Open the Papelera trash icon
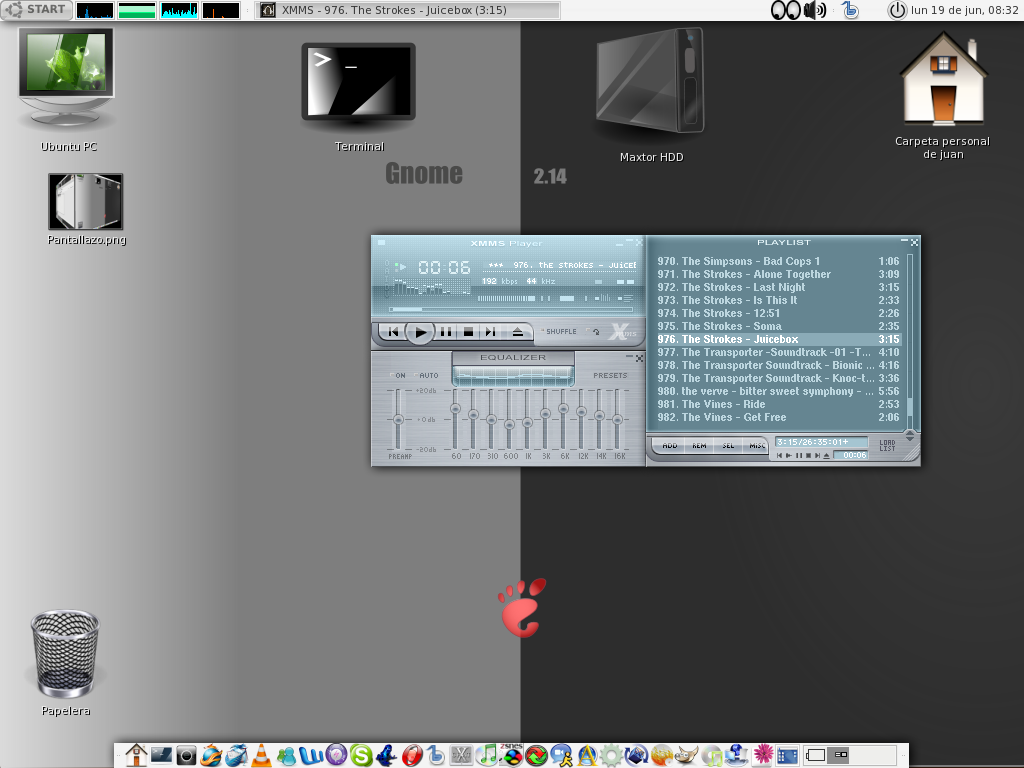Screen dimensions: 1024x768 [65, 662]
